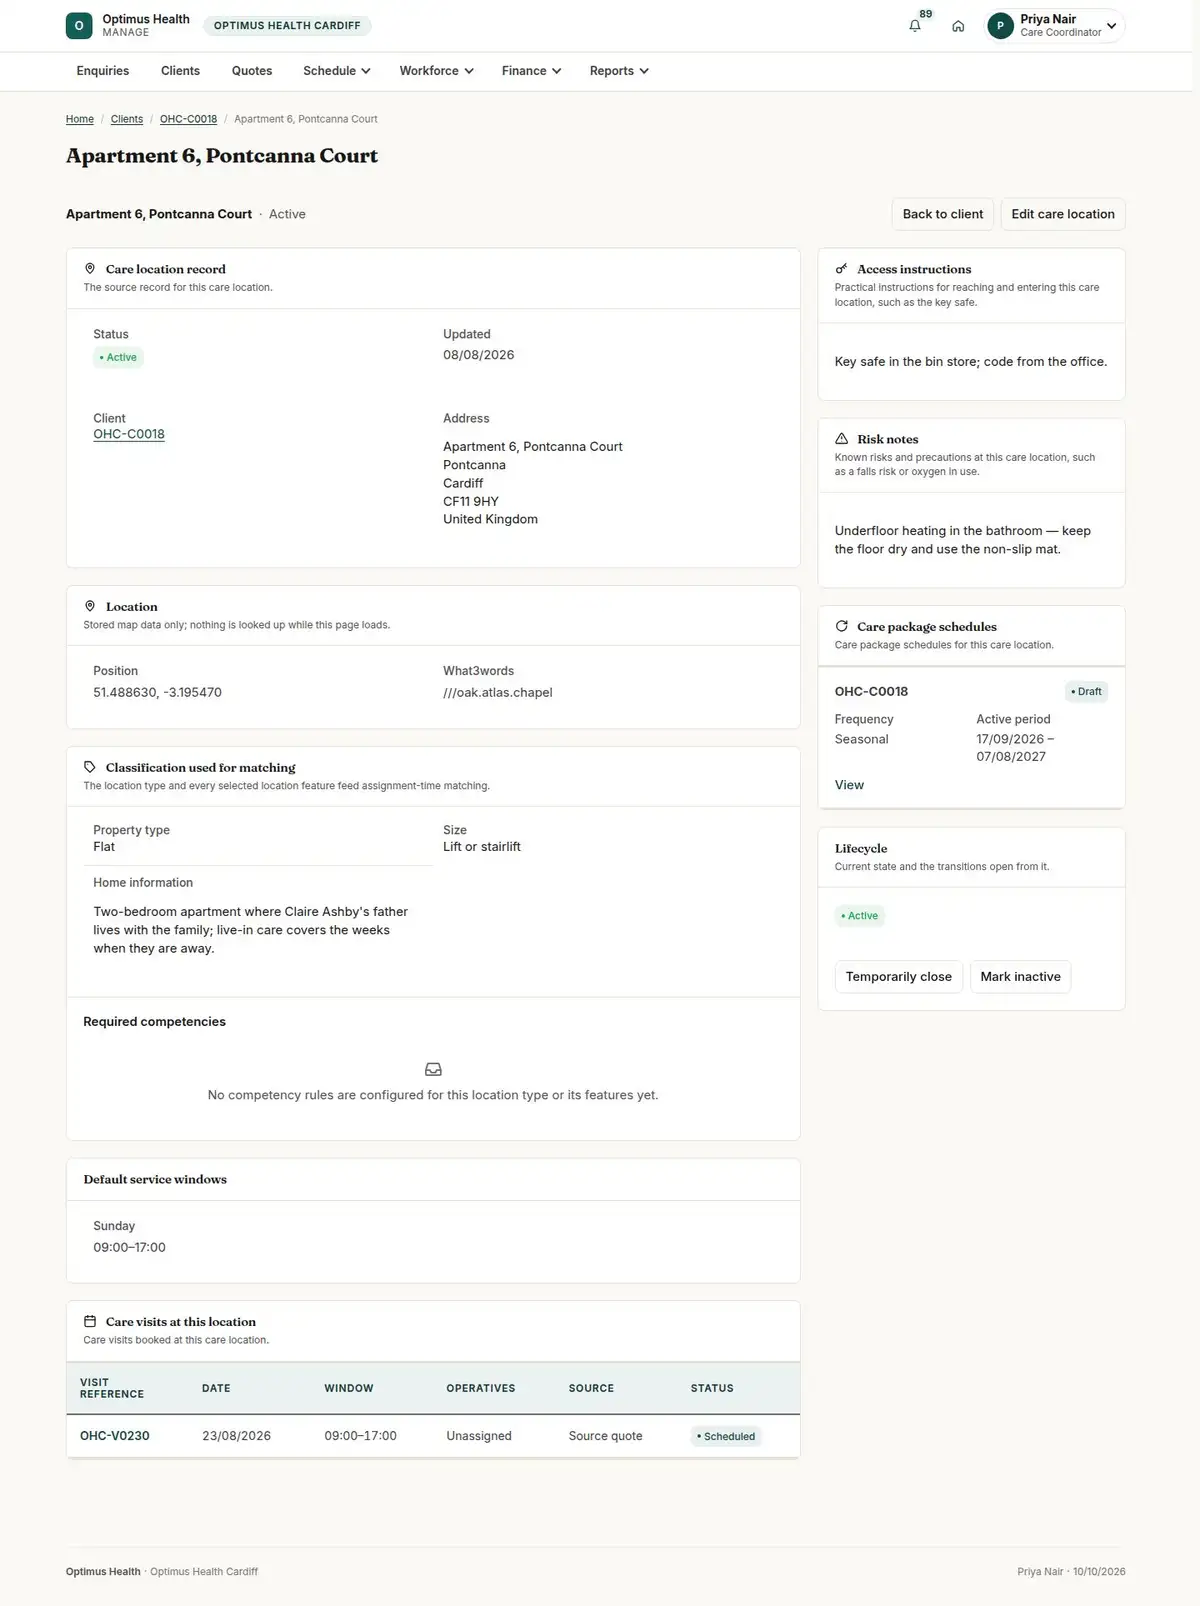
Task: Open visit OHC-V0230 row
Action: pos(433,1436)
